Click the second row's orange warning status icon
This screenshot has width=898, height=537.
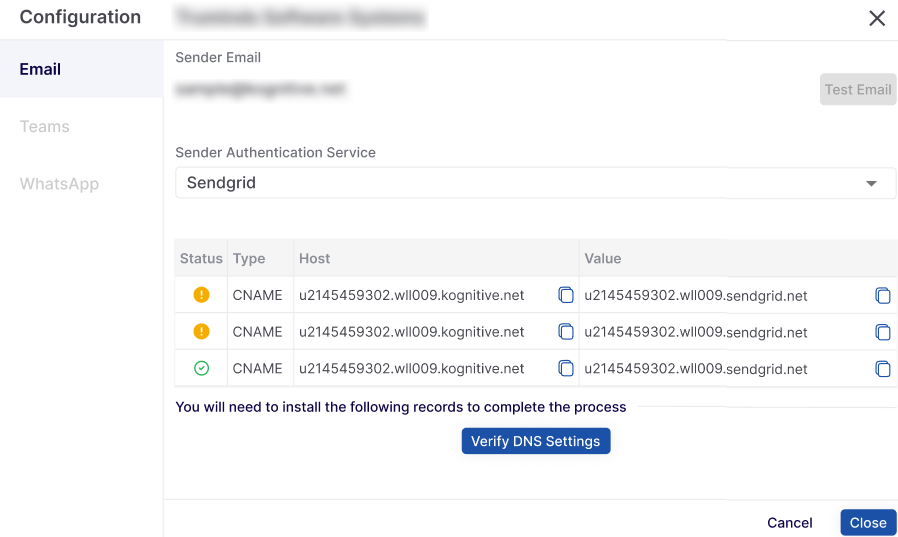point(201,332)
